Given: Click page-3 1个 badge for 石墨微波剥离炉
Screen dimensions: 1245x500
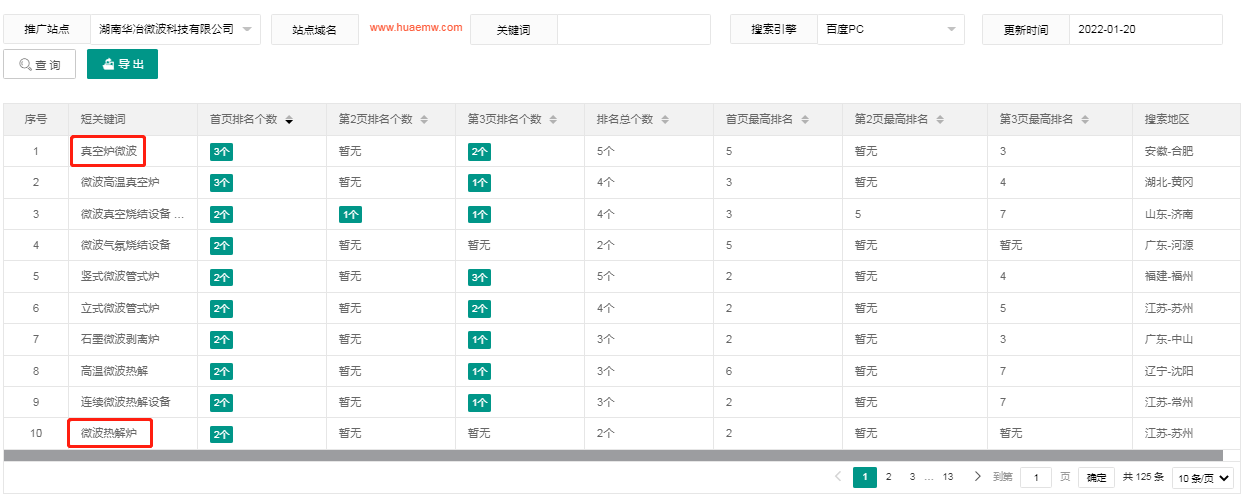Looking at the screenshot, I should pyautogui.click(x=479, y=340).
